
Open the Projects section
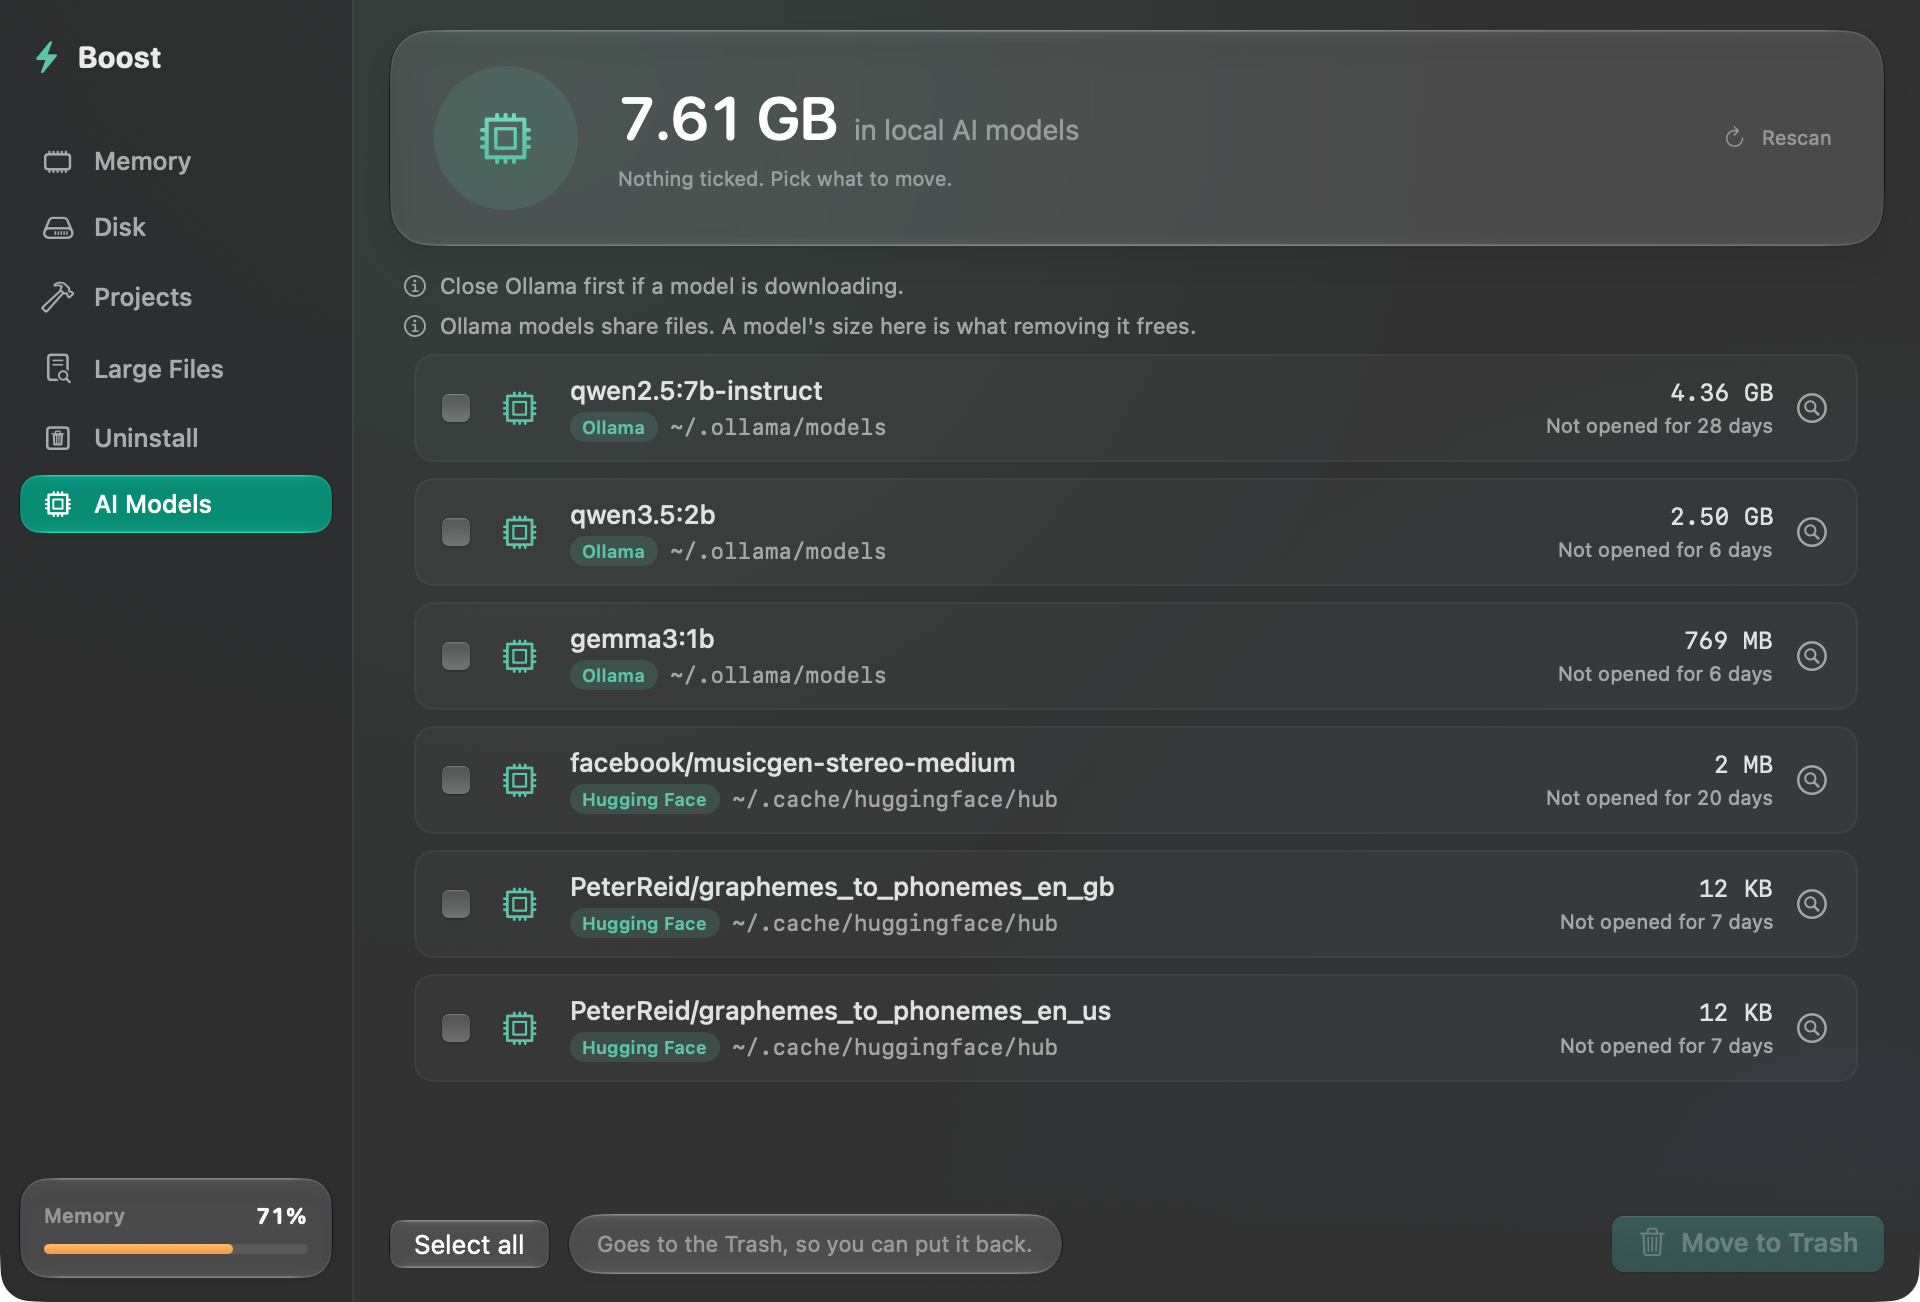176,297
